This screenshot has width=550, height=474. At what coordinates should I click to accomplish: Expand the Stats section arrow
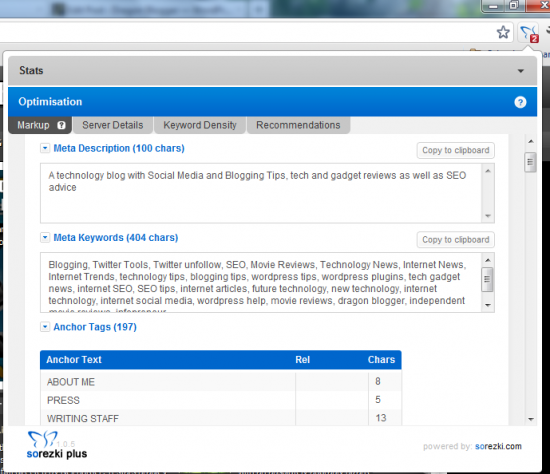point(521,71)
